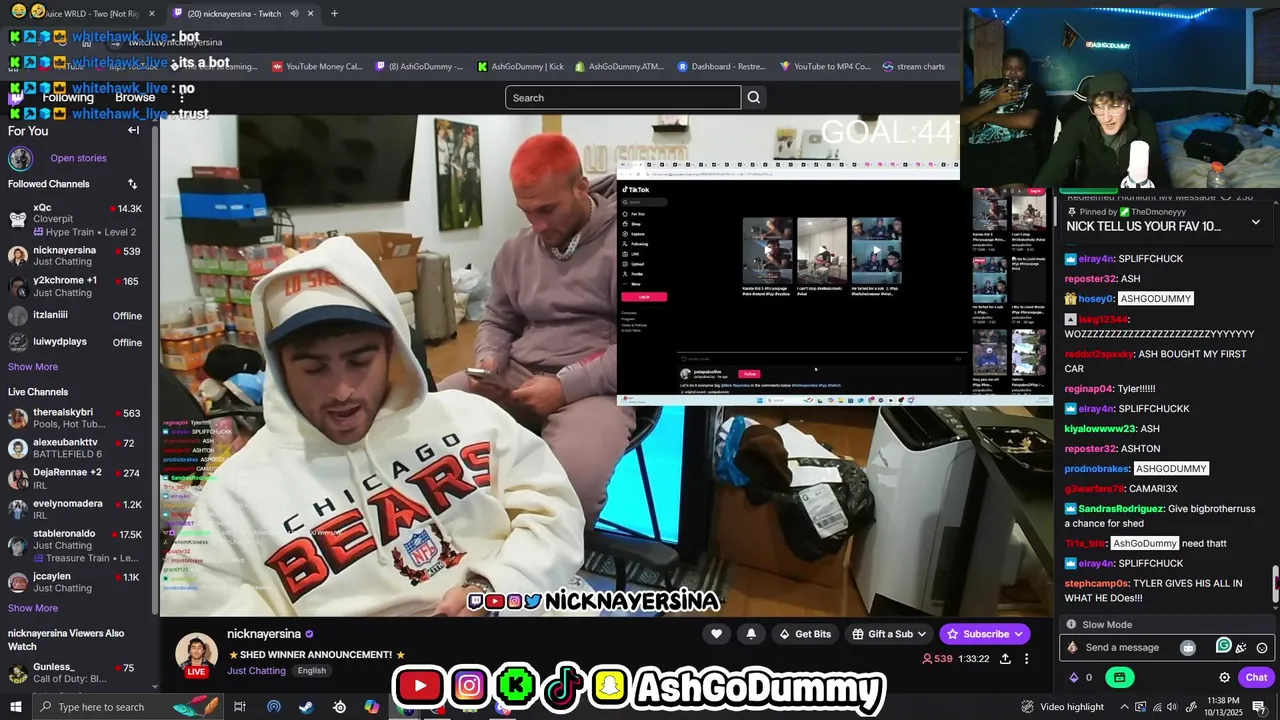
Task: Click chat username kiyalowwww23
Action: click(x=1100, y=428)
